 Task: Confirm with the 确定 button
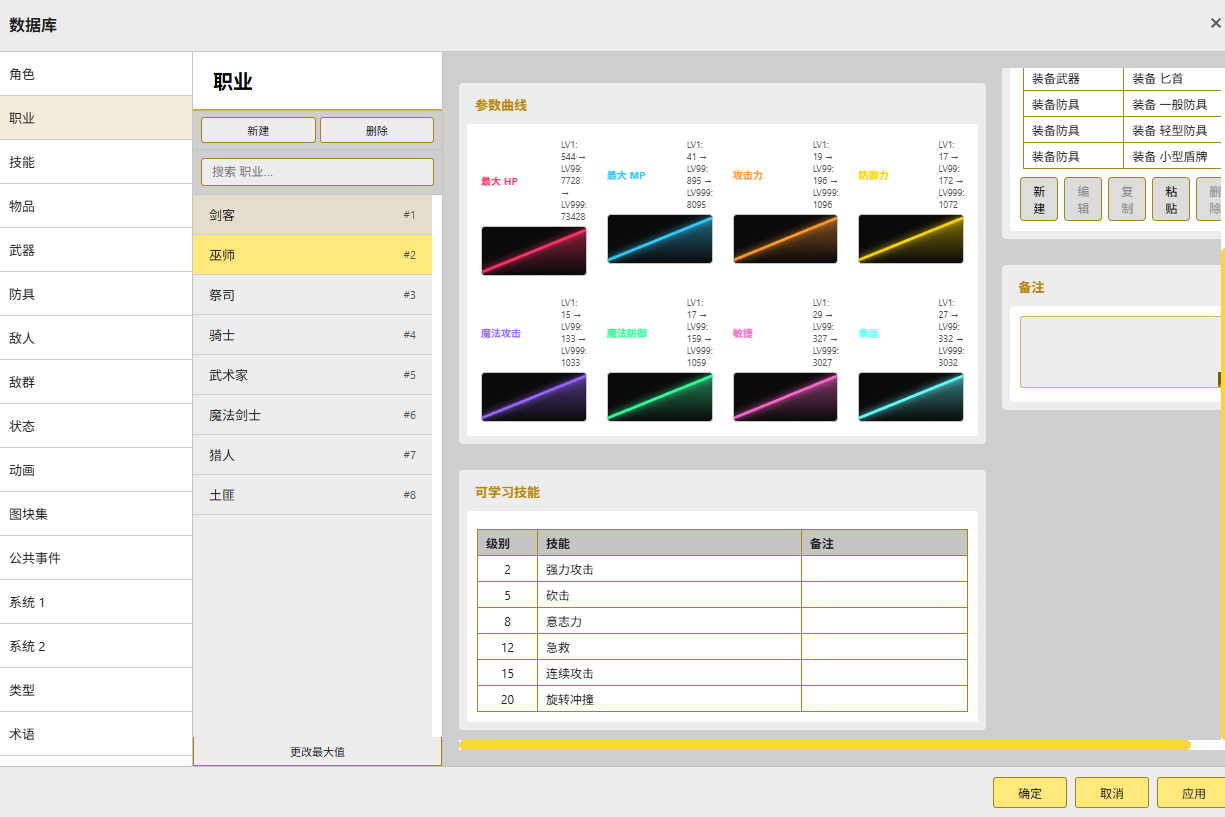pos(1030,793)
